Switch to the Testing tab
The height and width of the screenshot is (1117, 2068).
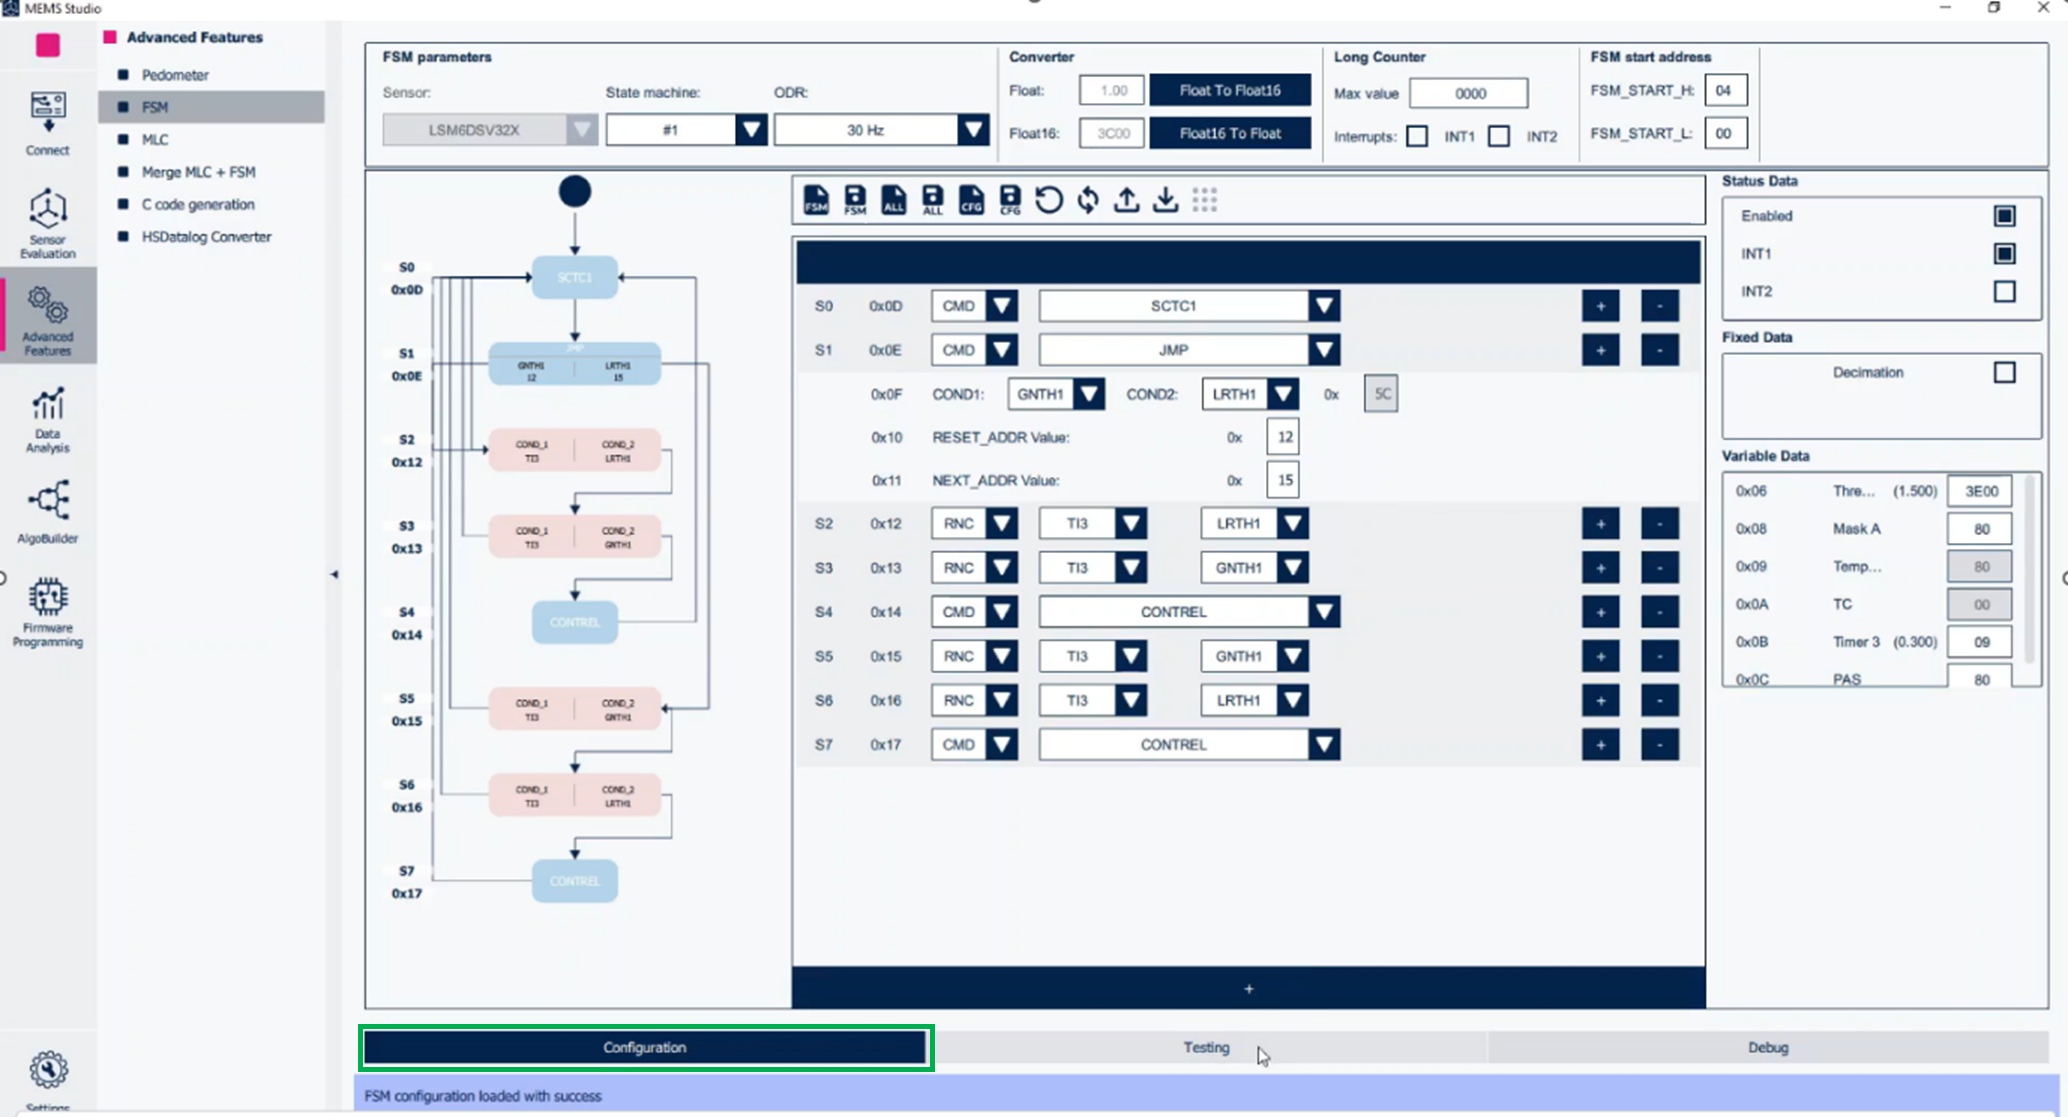tap(1206, 1047)
